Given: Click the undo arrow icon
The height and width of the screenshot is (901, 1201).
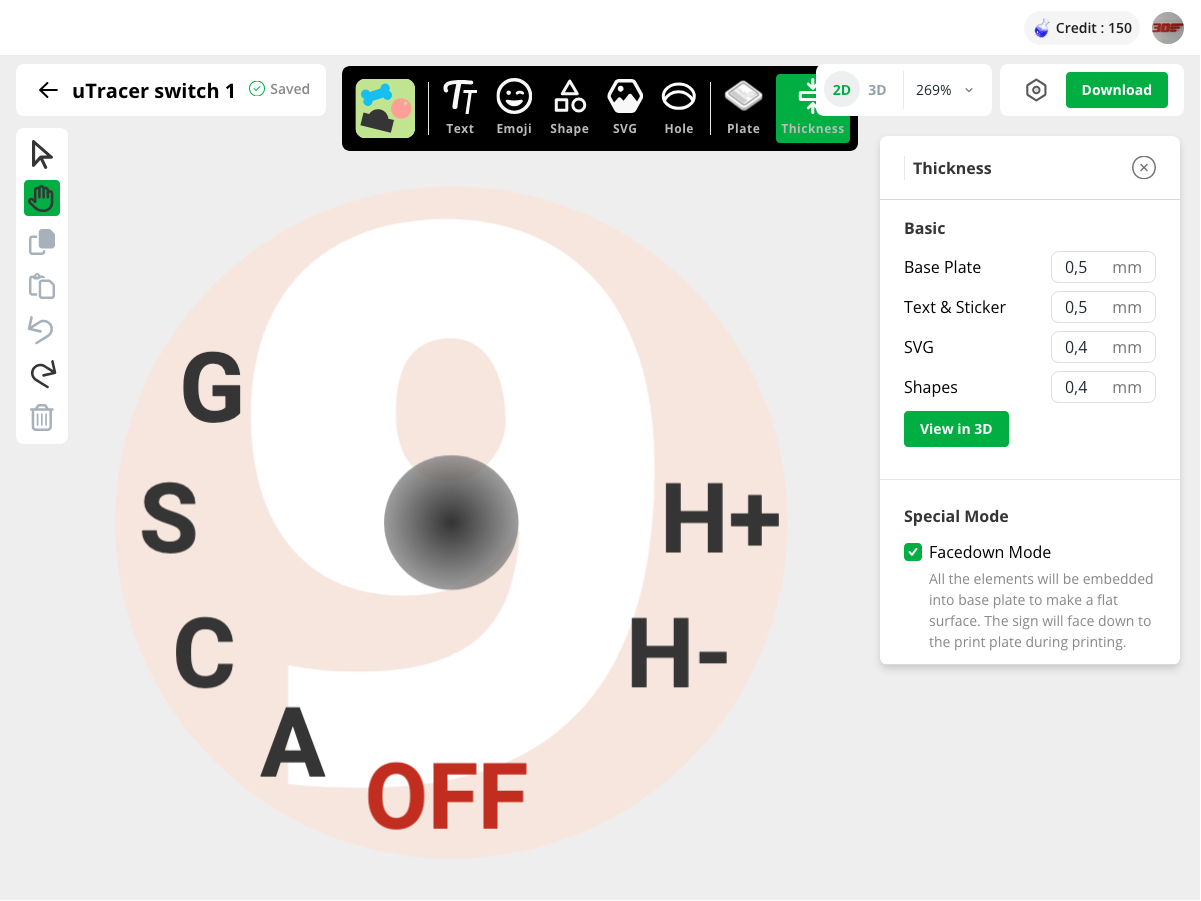Looking at the screenshot, I should coord(42,330).
